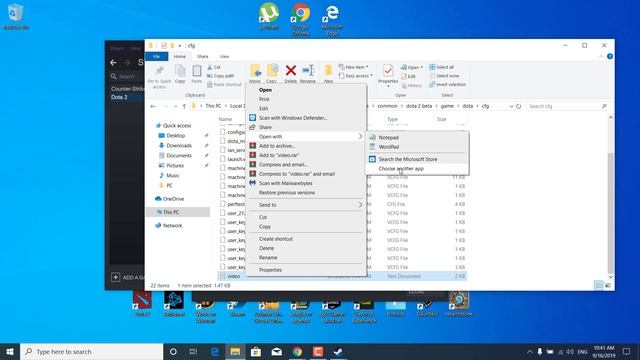Open the Easy access dropdown
640x360 pixels.
[355, 76]
